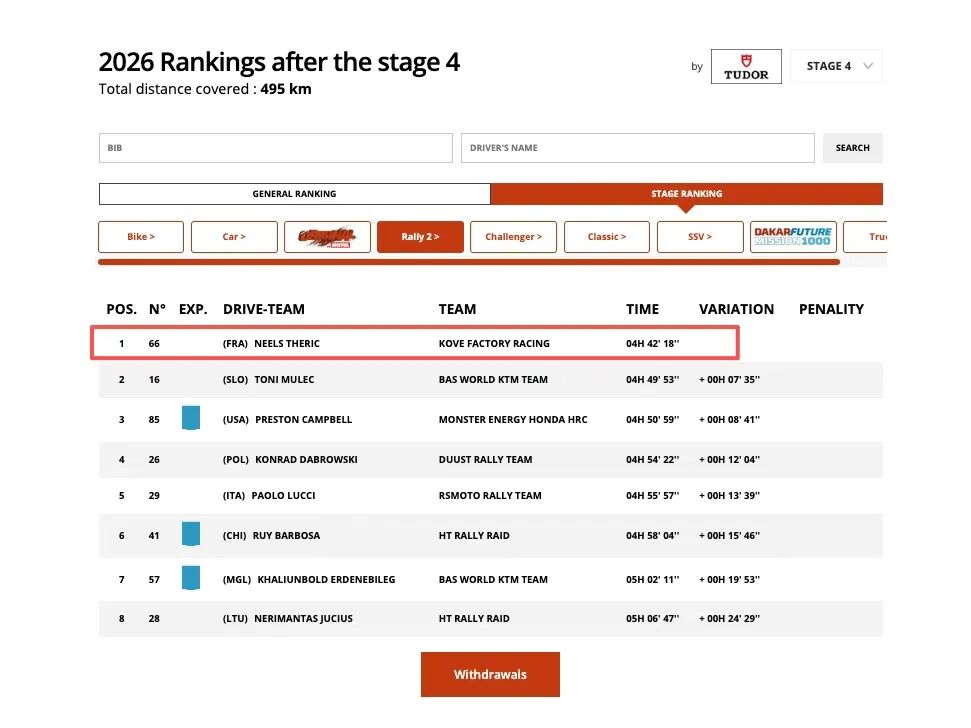Image resolution: width=971 pixels, height=728 pixels.
Task: Focus the BIB input field
Action: click(275, 148)
